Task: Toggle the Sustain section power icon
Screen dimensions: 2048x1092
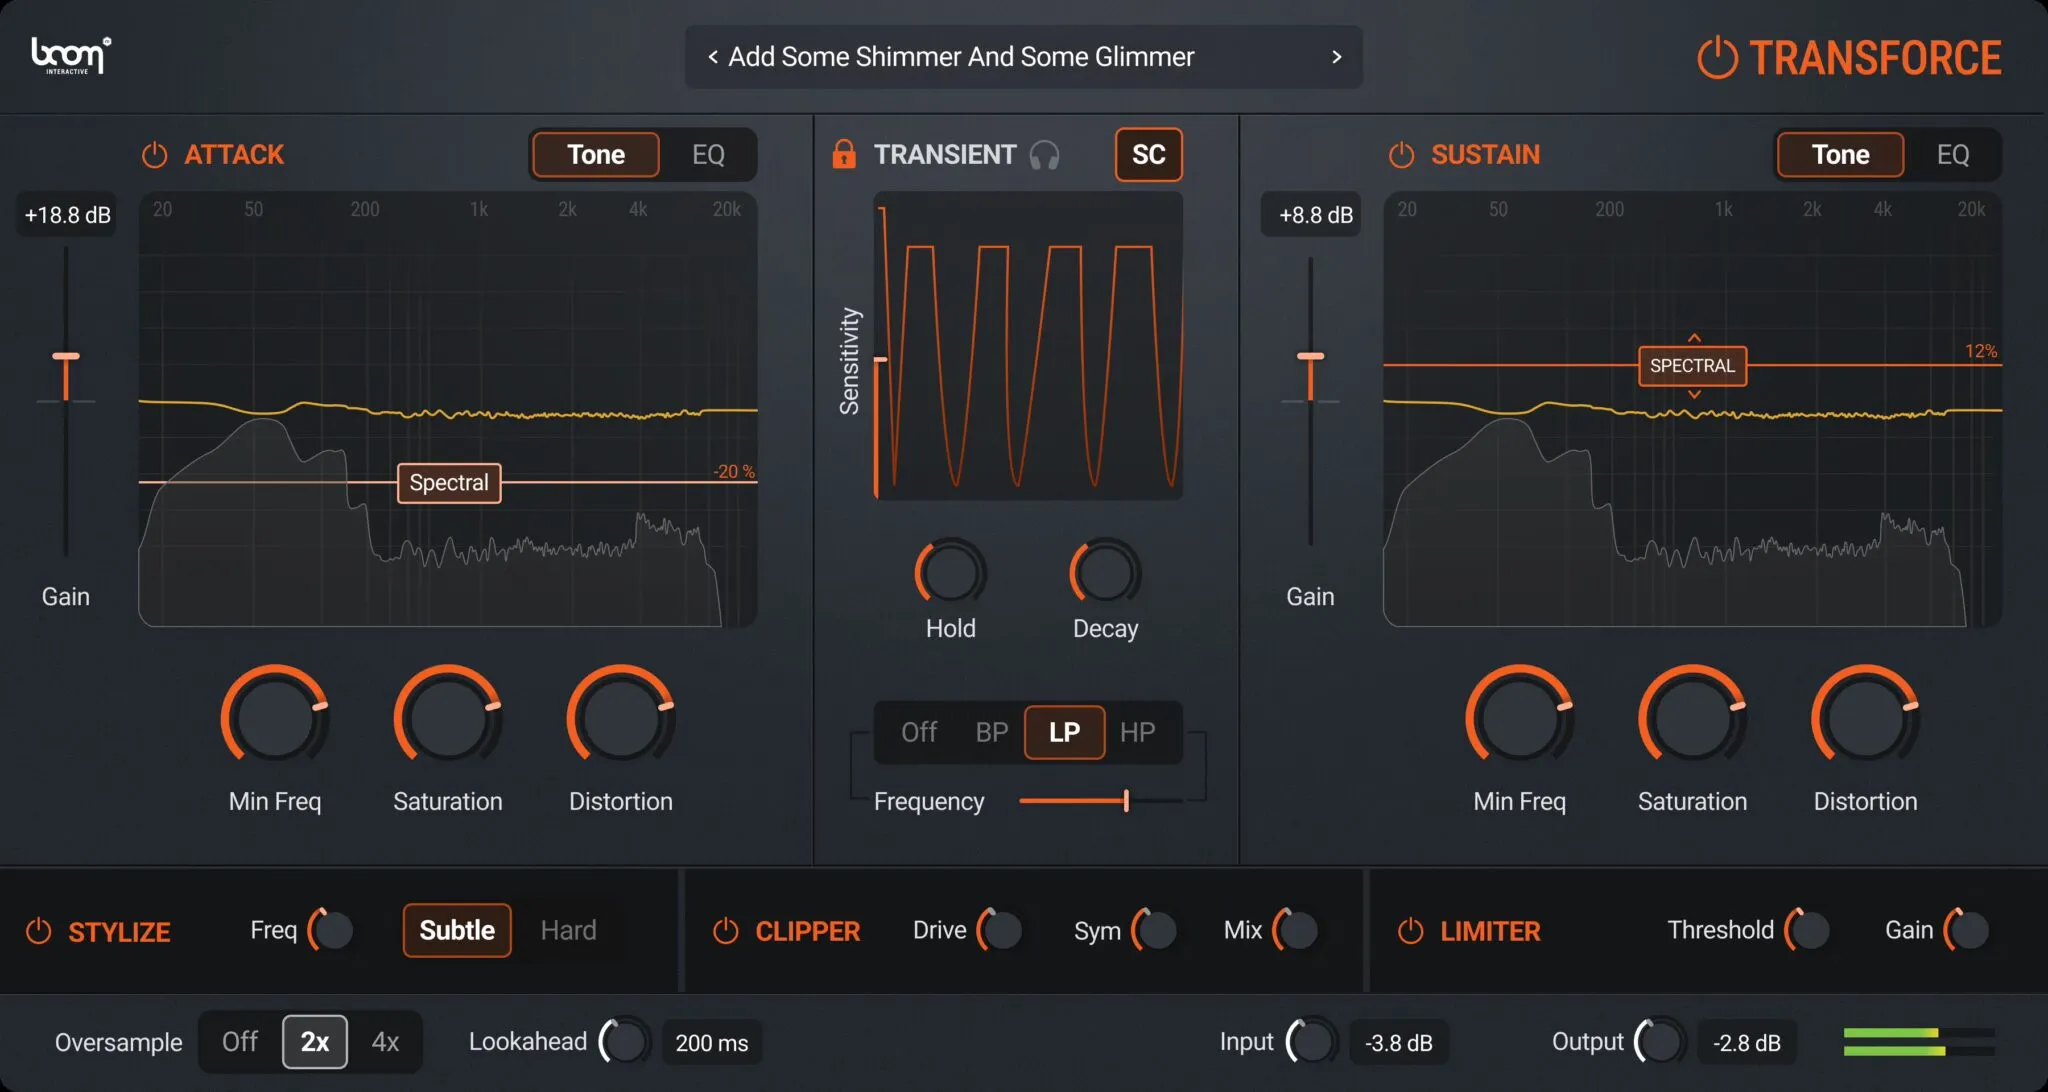Action: pyautogui.click(x=1401, y=155)
